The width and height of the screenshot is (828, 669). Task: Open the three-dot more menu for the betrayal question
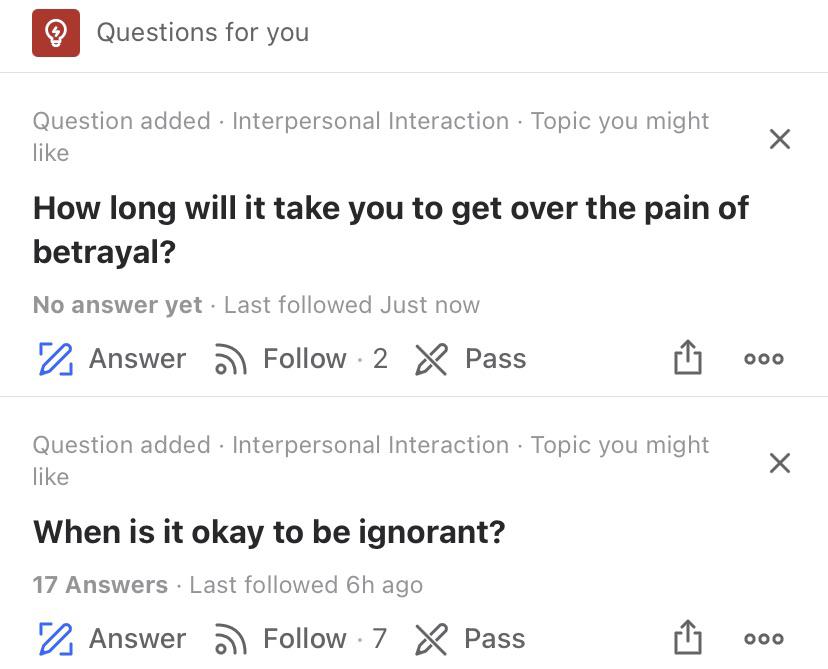click(763, 358)
